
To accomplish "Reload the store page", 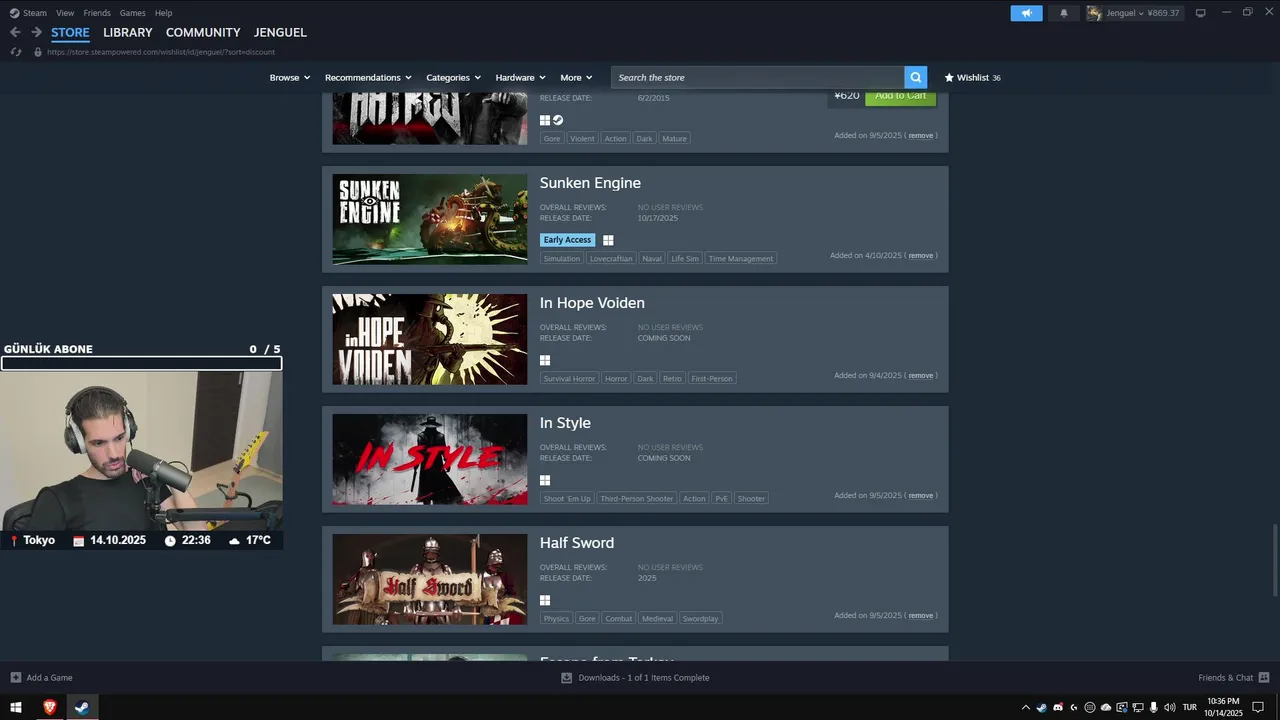I will click(15, 52).
